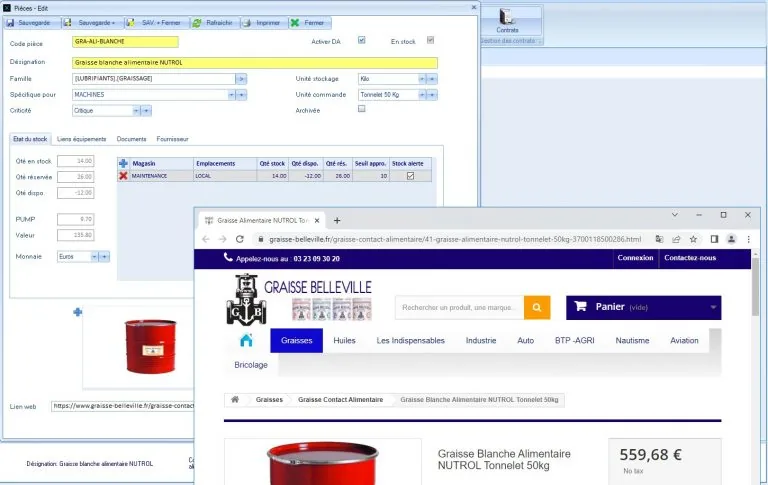Screen dimensions: 768x485
Task: Click the Sauvegarde toolbar button
Action: [30, 23]
